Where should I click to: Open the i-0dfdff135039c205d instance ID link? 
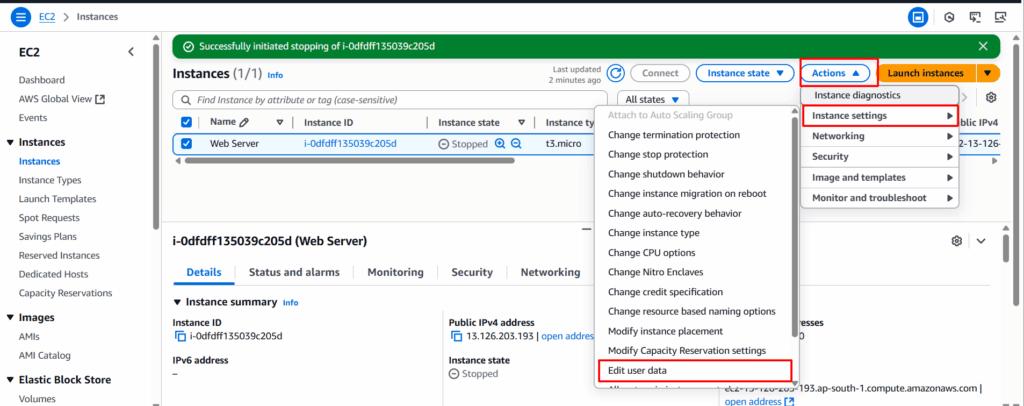point(350,144)
